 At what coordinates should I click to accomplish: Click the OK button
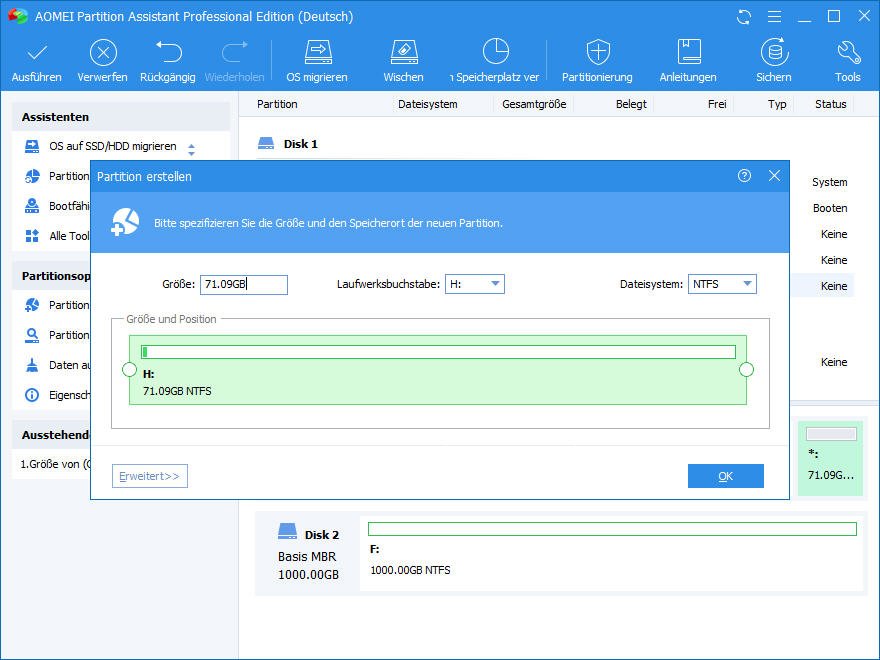click(726, 476)
